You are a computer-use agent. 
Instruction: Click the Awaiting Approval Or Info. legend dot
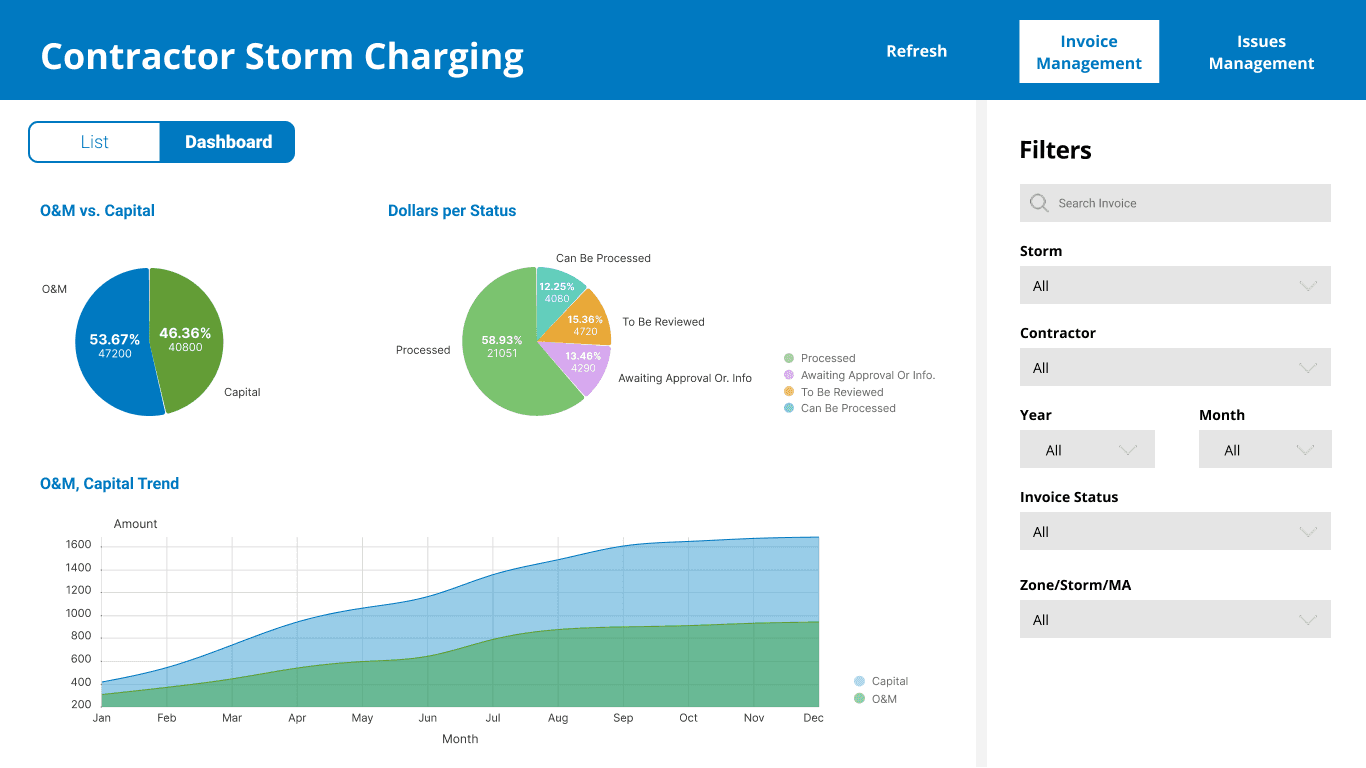point(789,375)
